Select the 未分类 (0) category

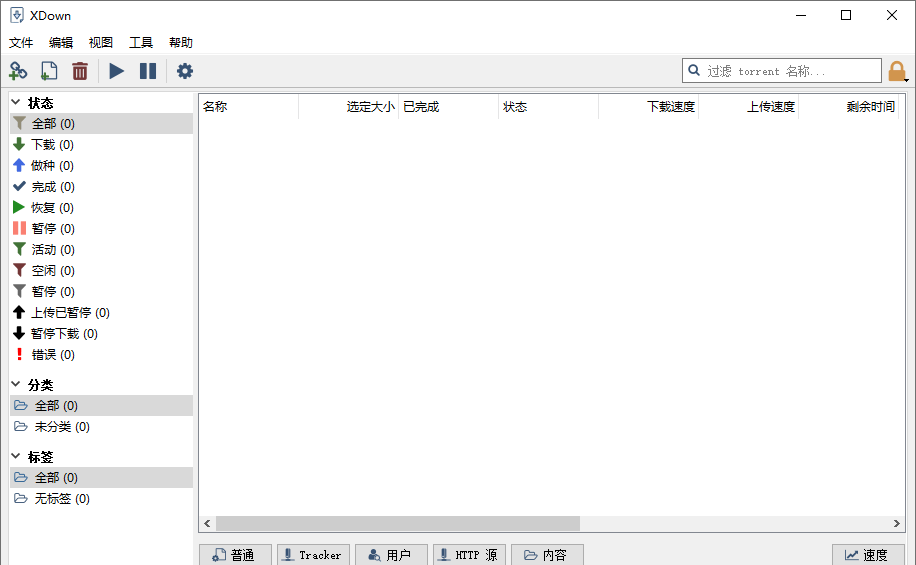[102, 427]
